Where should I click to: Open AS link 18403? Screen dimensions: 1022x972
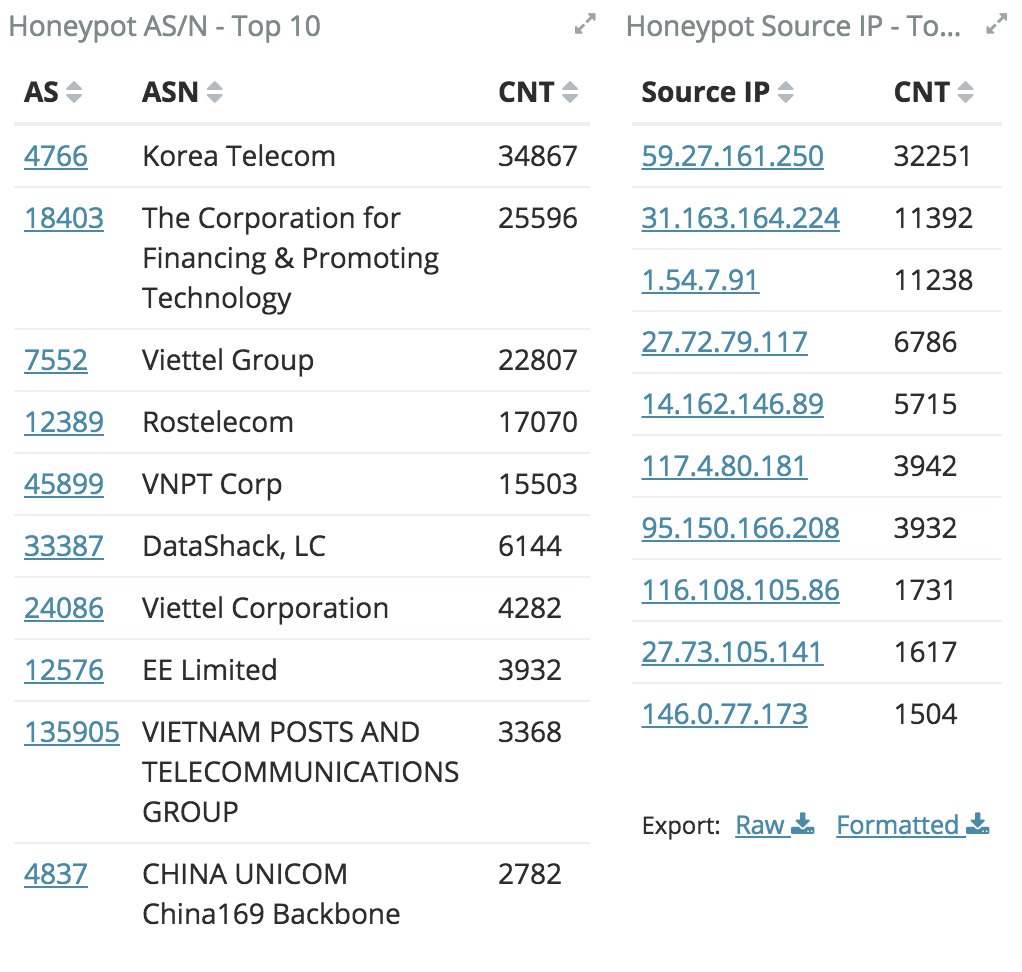click(64, 218)
